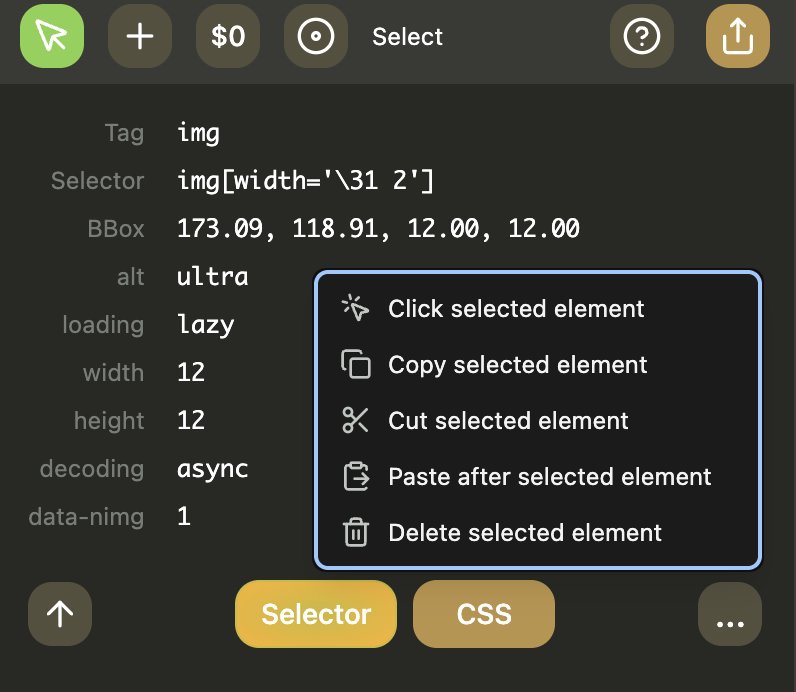This screenshot has height=692, width=796.
Task: Switch to the Selector tab
Action: click(316, 614)
